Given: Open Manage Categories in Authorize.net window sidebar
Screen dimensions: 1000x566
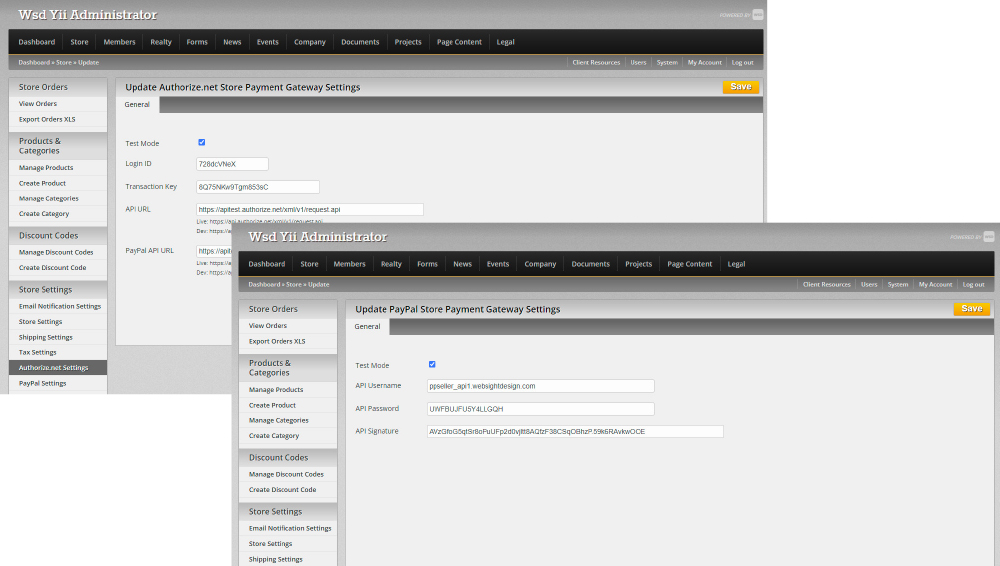Looking at the screenshot, I should click(48, 198).
